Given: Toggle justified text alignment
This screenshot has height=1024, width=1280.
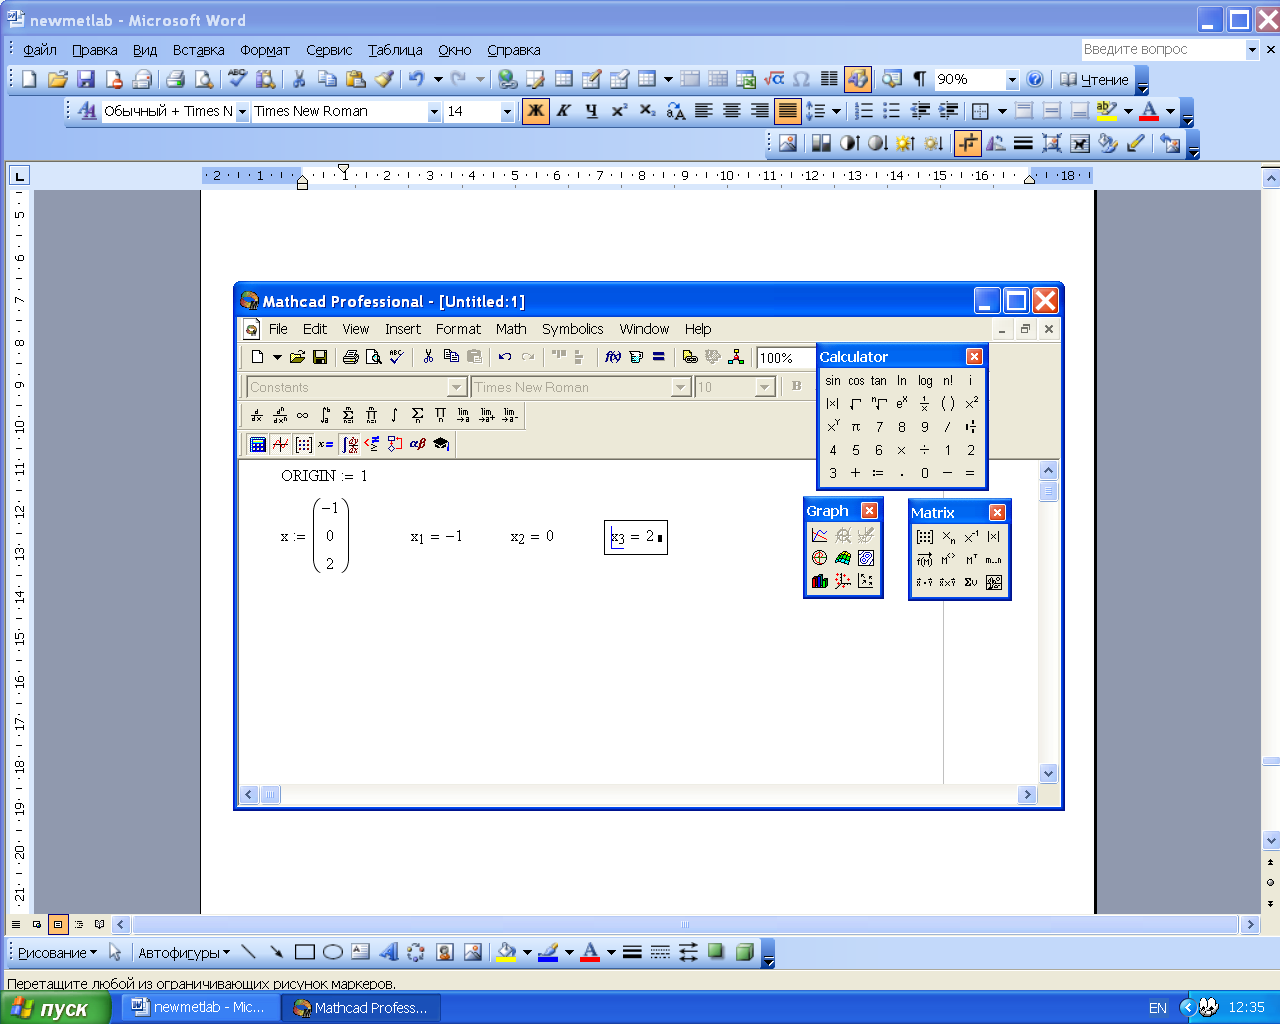Looking at the screenshot, I should point(788,111).
